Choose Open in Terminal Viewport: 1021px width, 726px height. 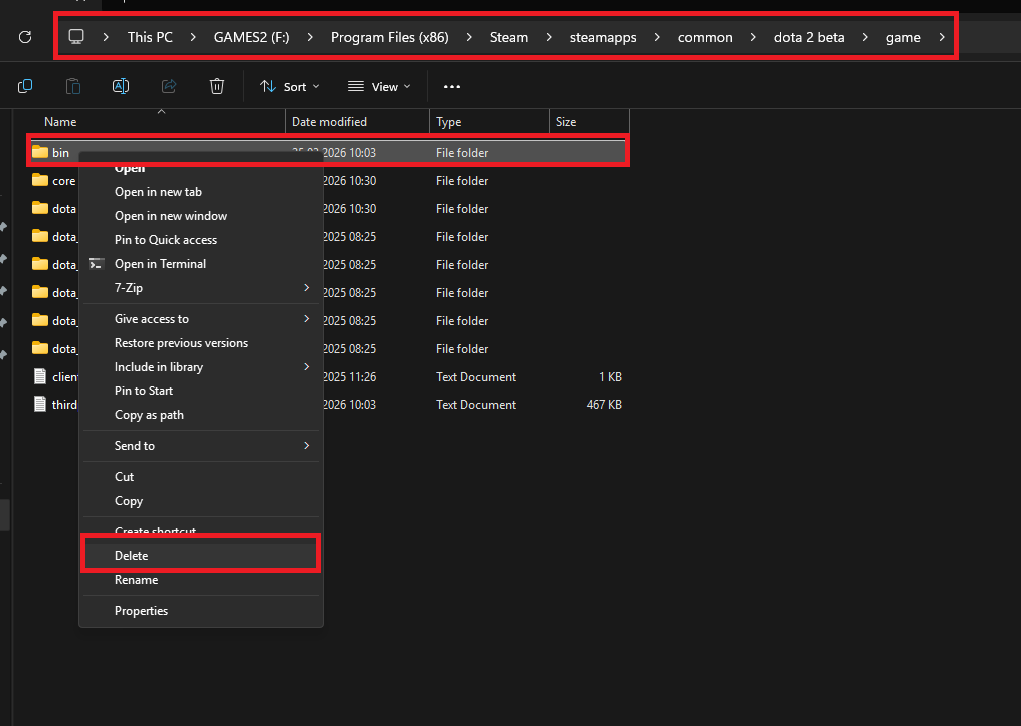pyautogui.click(x=201, y=264)
